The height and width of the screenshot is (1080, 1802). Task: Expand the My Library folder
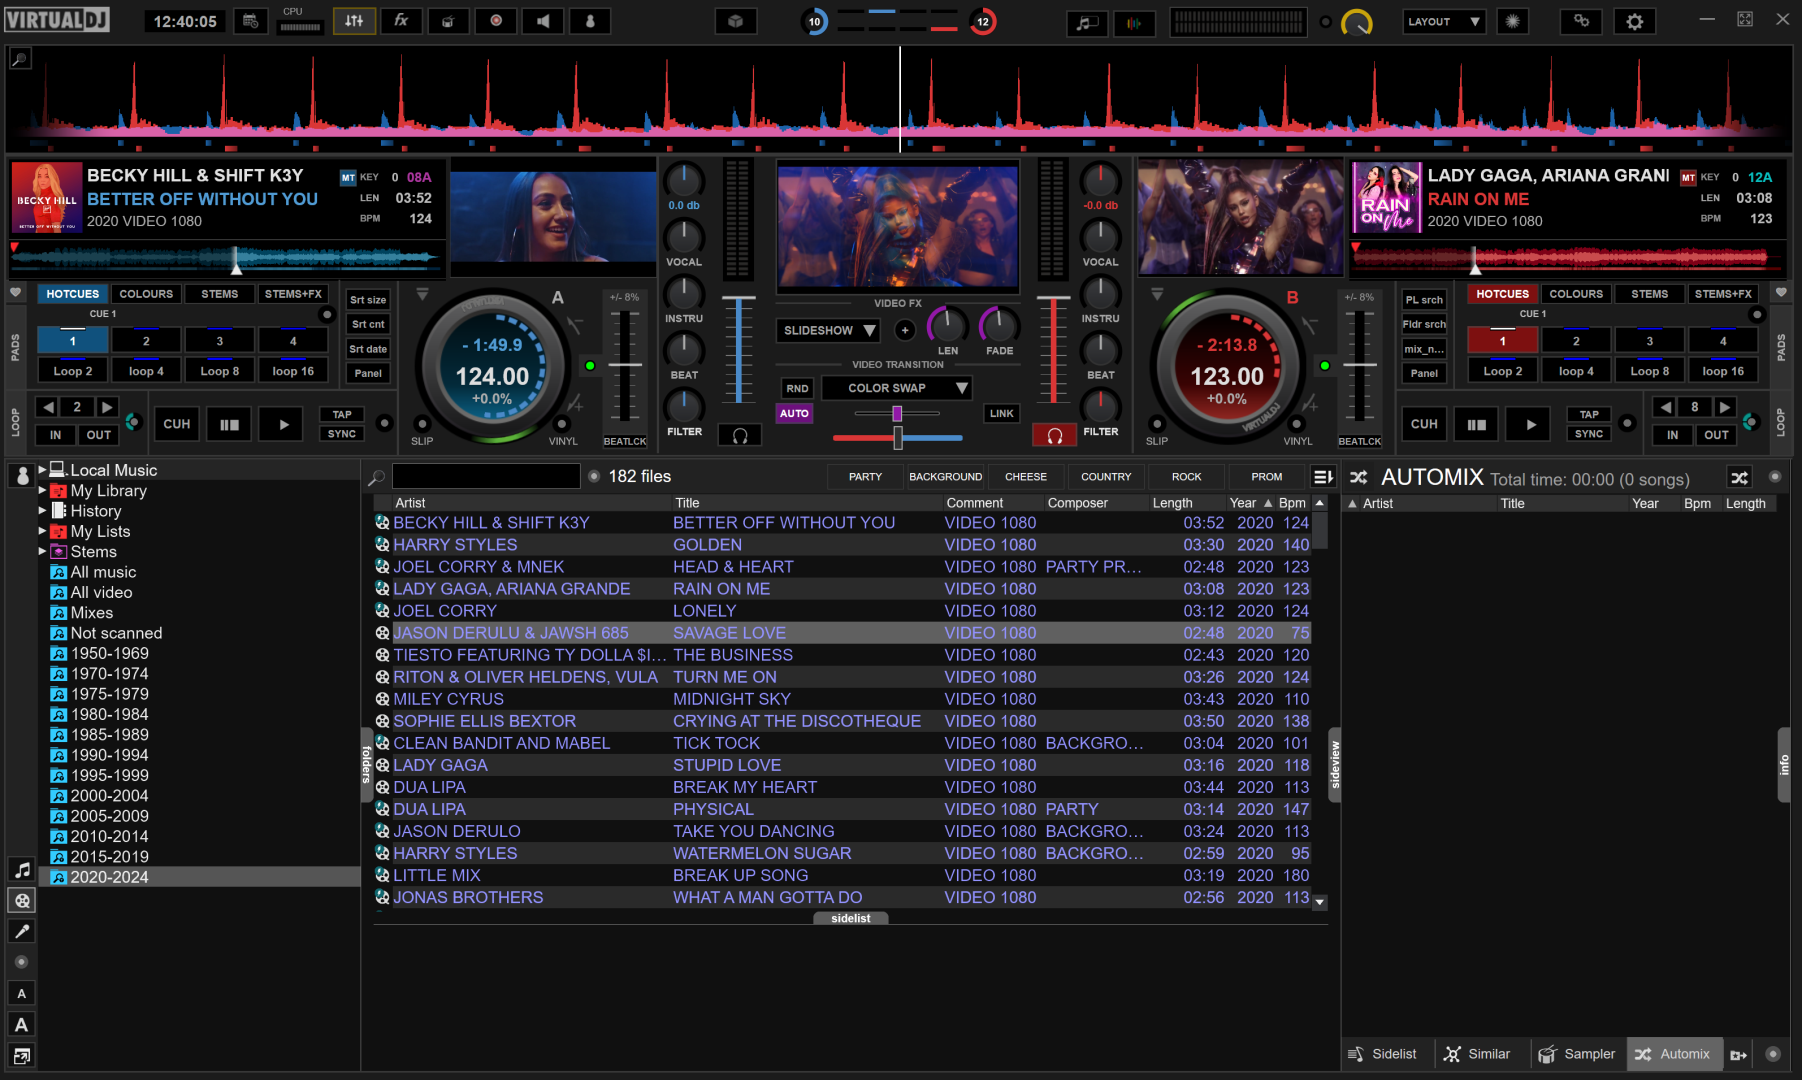pyautogui.click(x=43, y=490)
